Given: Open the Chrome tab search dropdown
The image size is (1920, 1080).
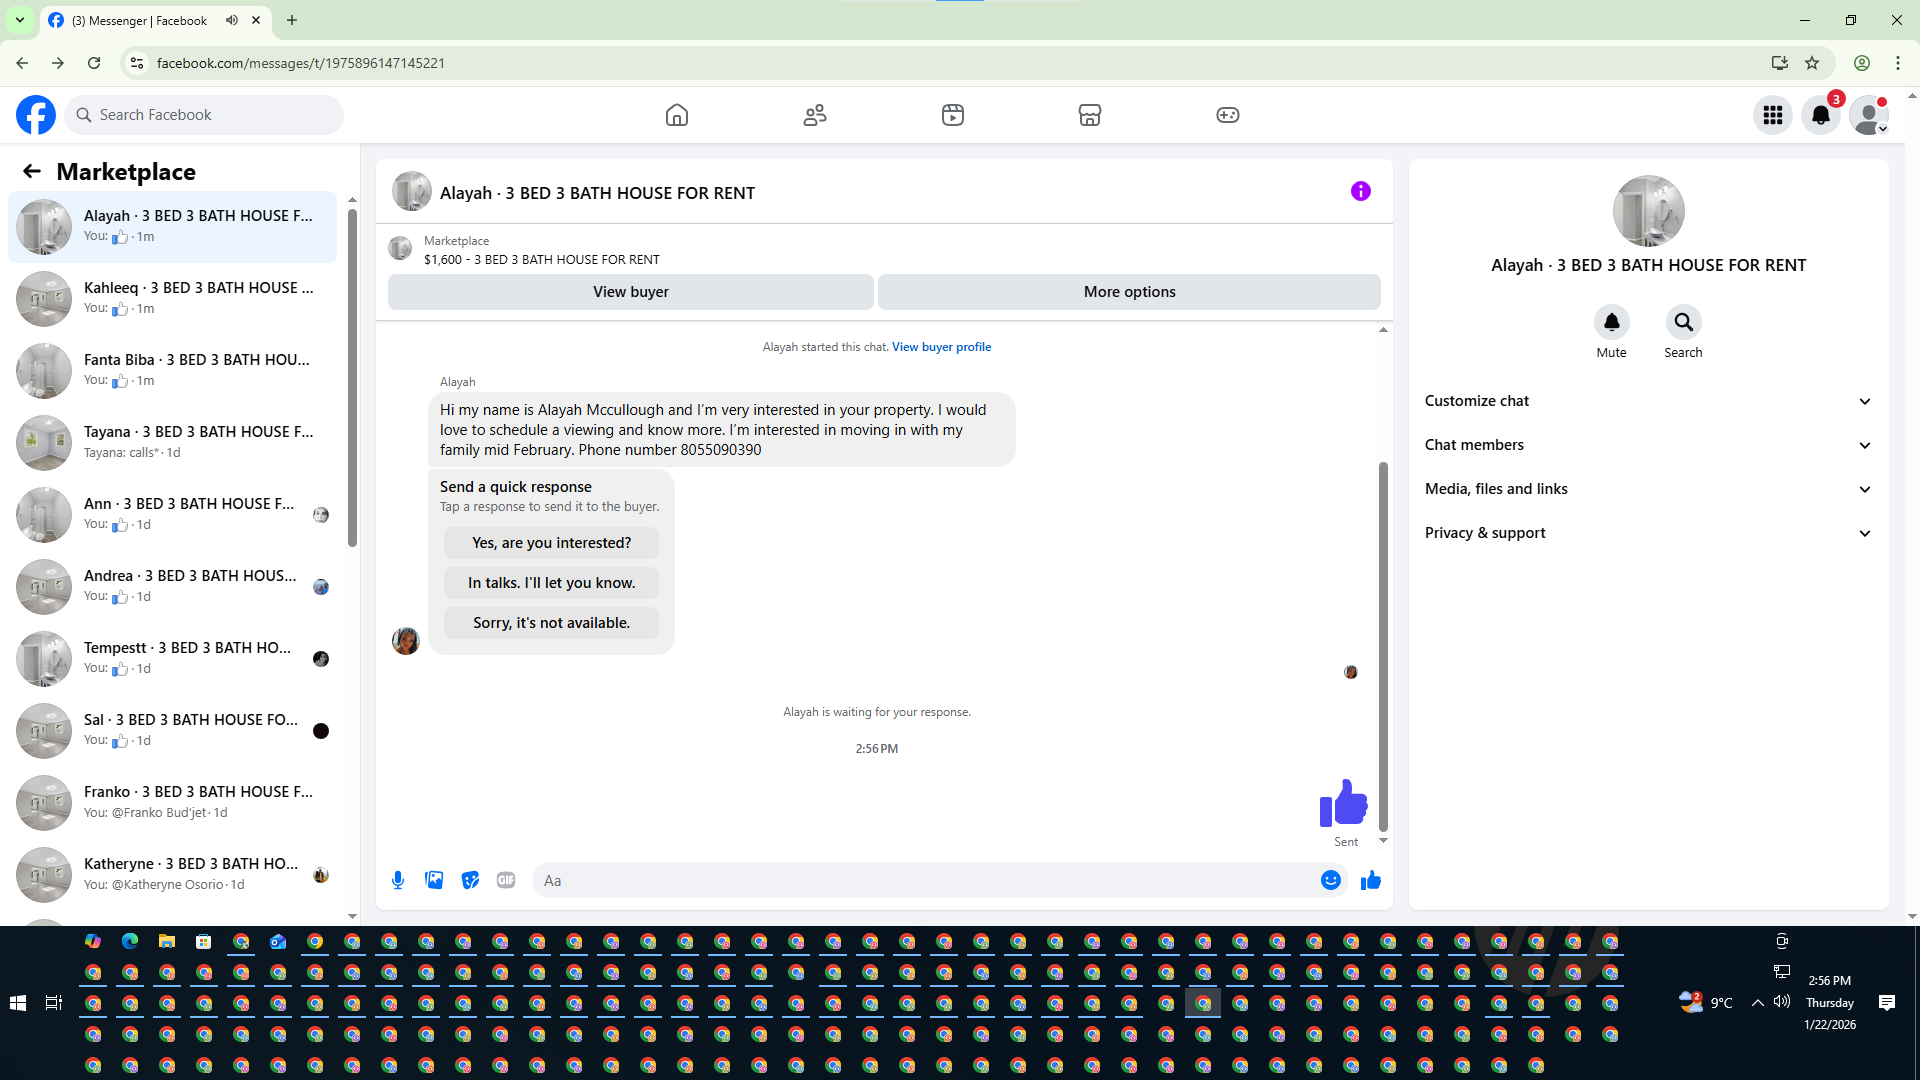Looking at the screenshot, I should (20, 20).
